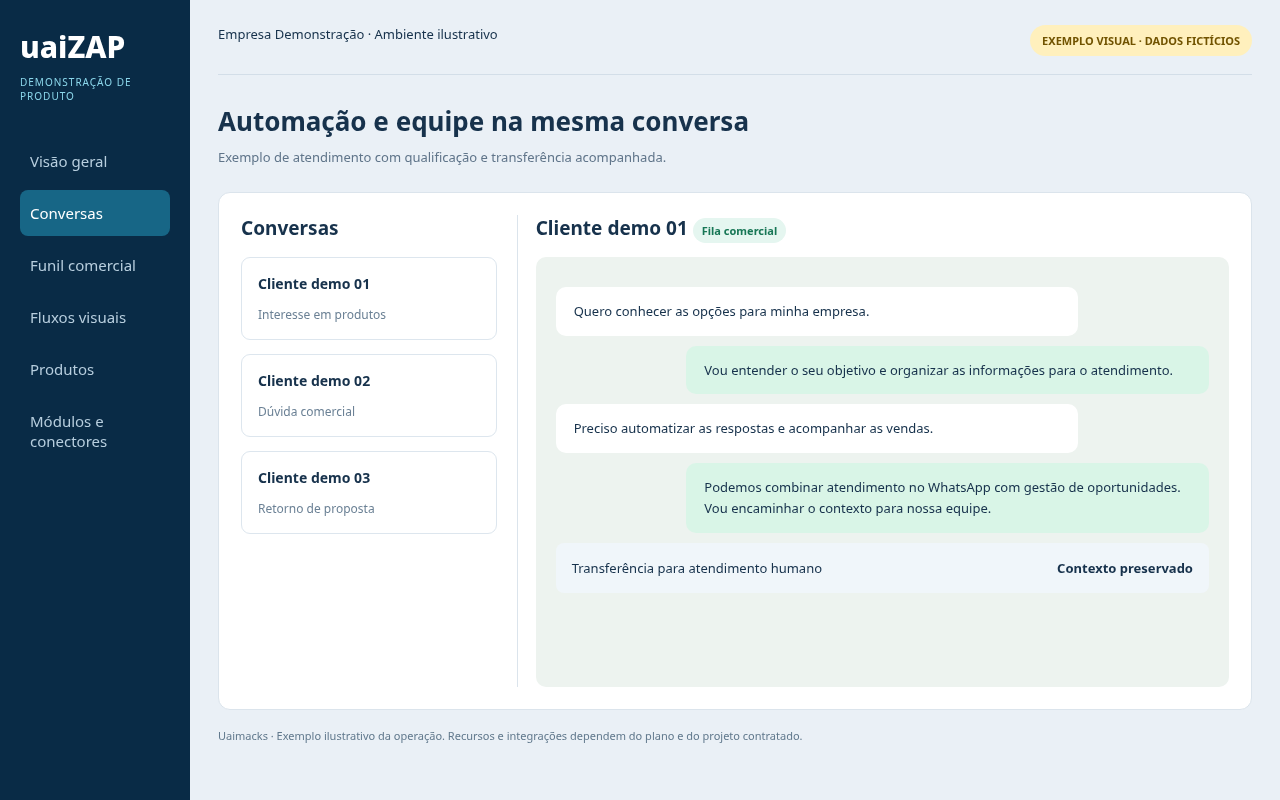Open Fluxos visuais in sidebar

tap(95, 318)
